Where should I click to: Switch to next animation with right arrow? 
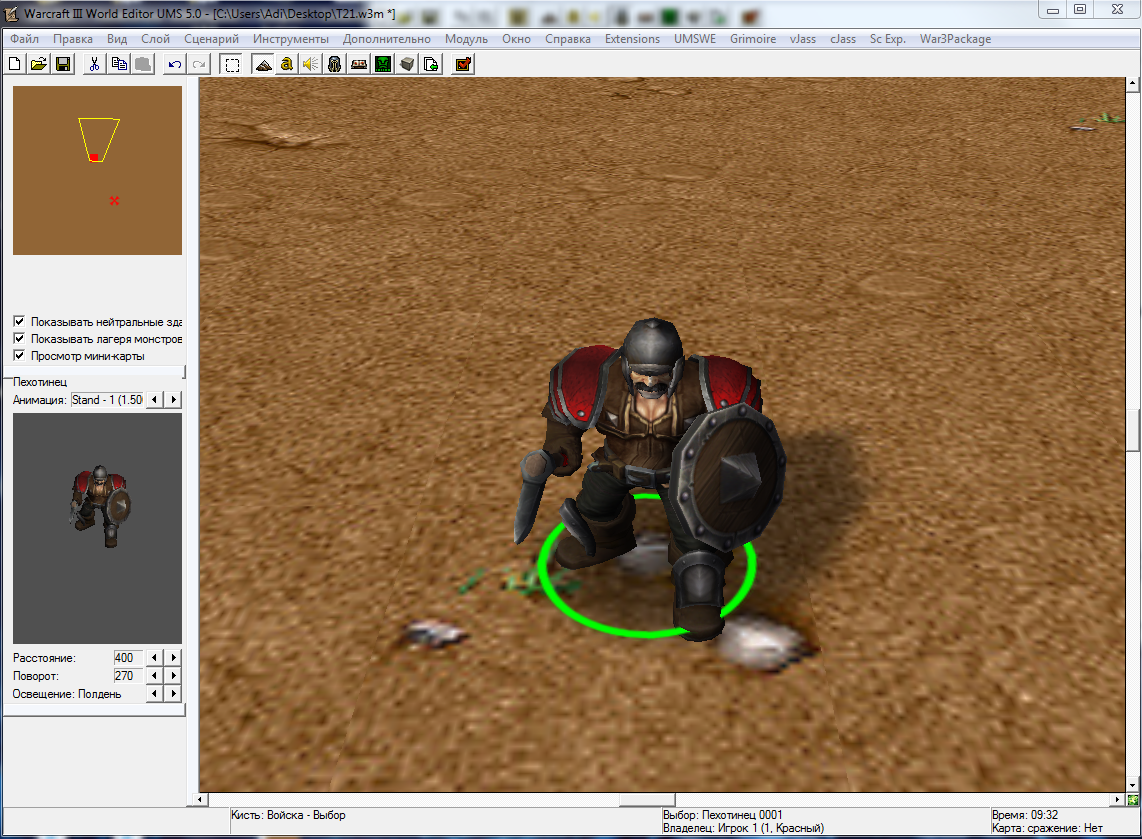[173, 400]
